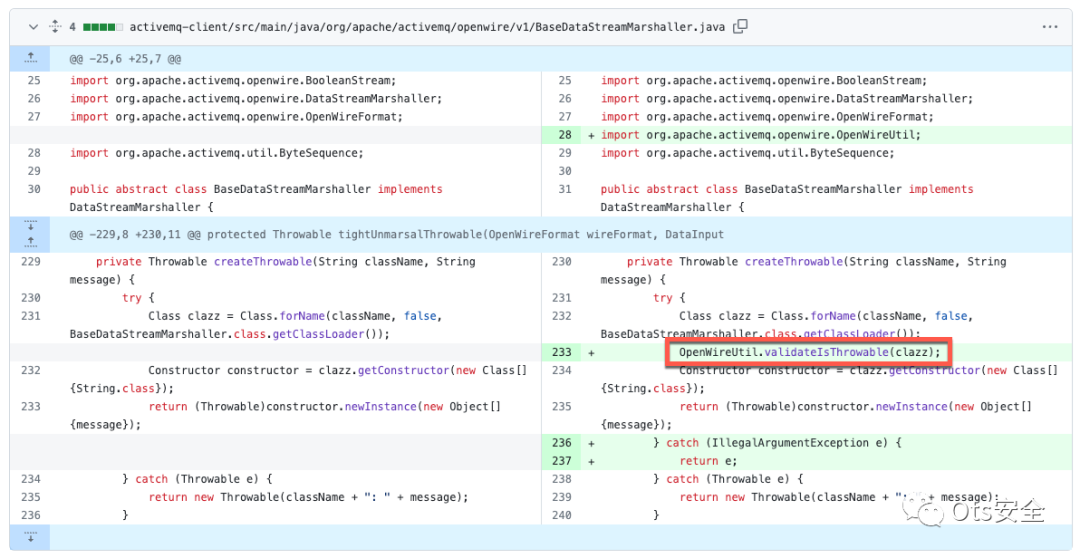This screenshot has width=1080, height=558.
Task: Click left-side line number 229
Action: (31, 262)
